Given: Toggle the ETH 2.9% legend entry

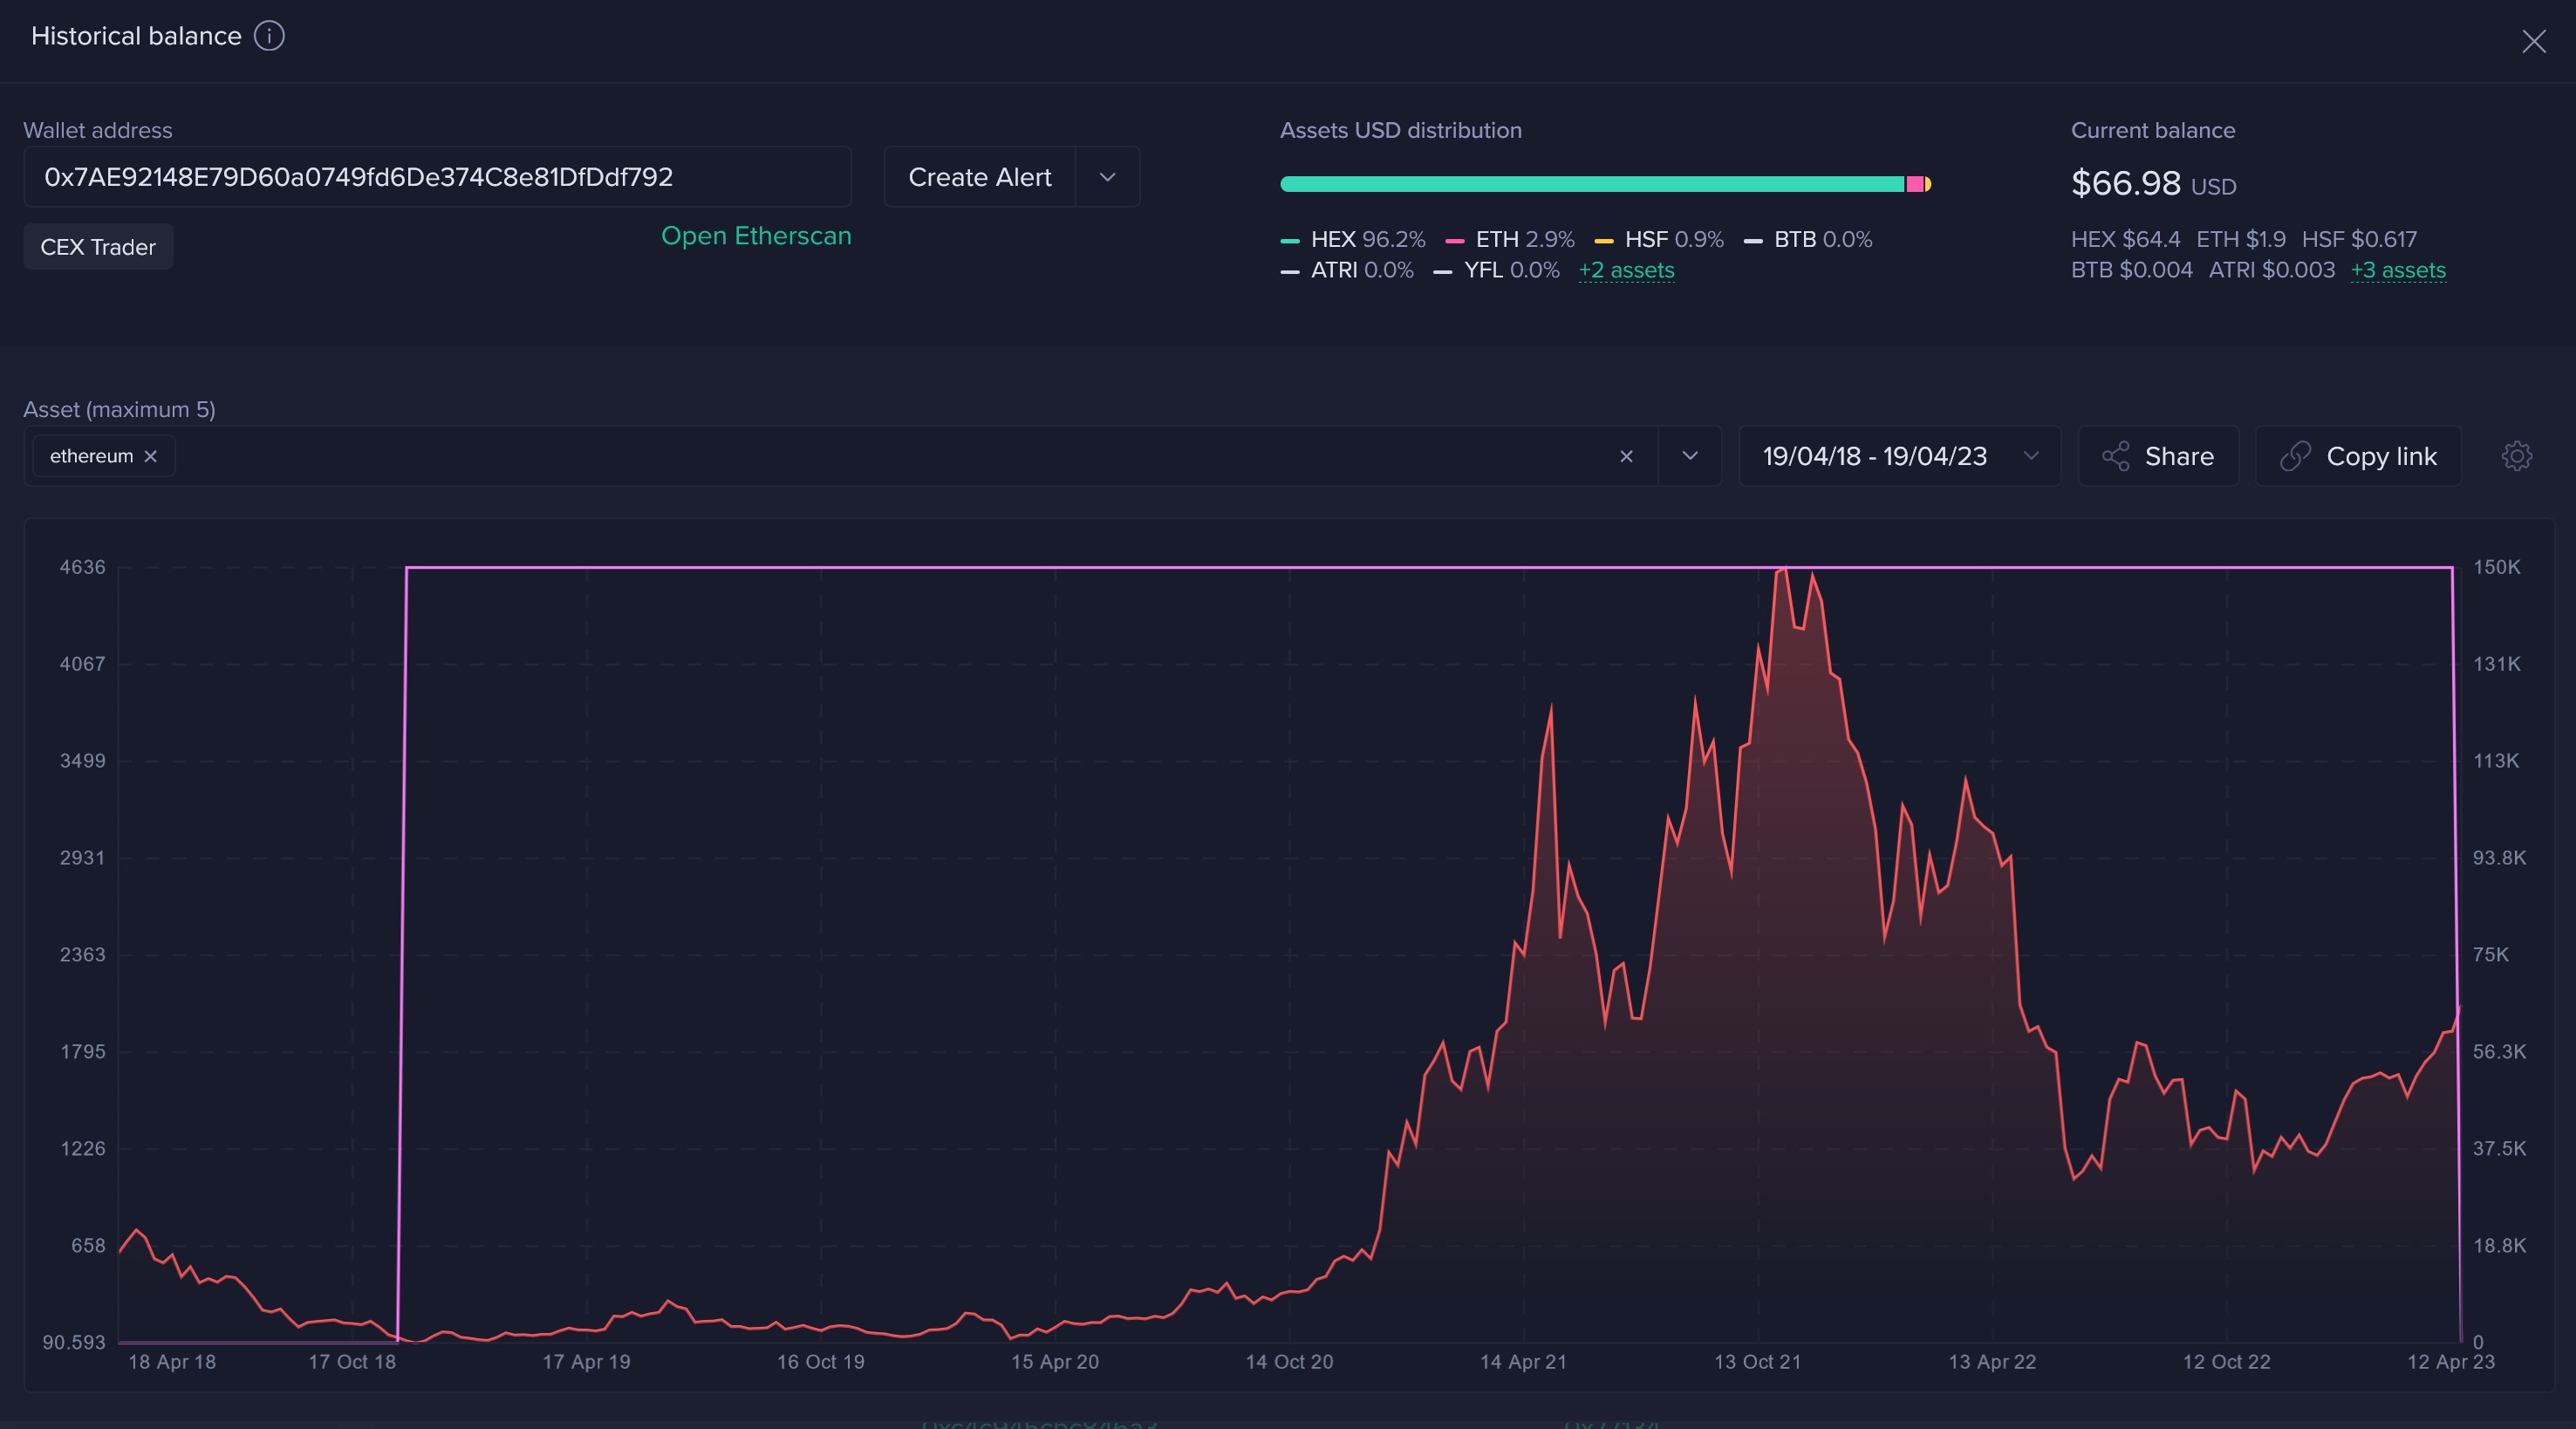Looking at the screenshot, I should [1512, 239].
